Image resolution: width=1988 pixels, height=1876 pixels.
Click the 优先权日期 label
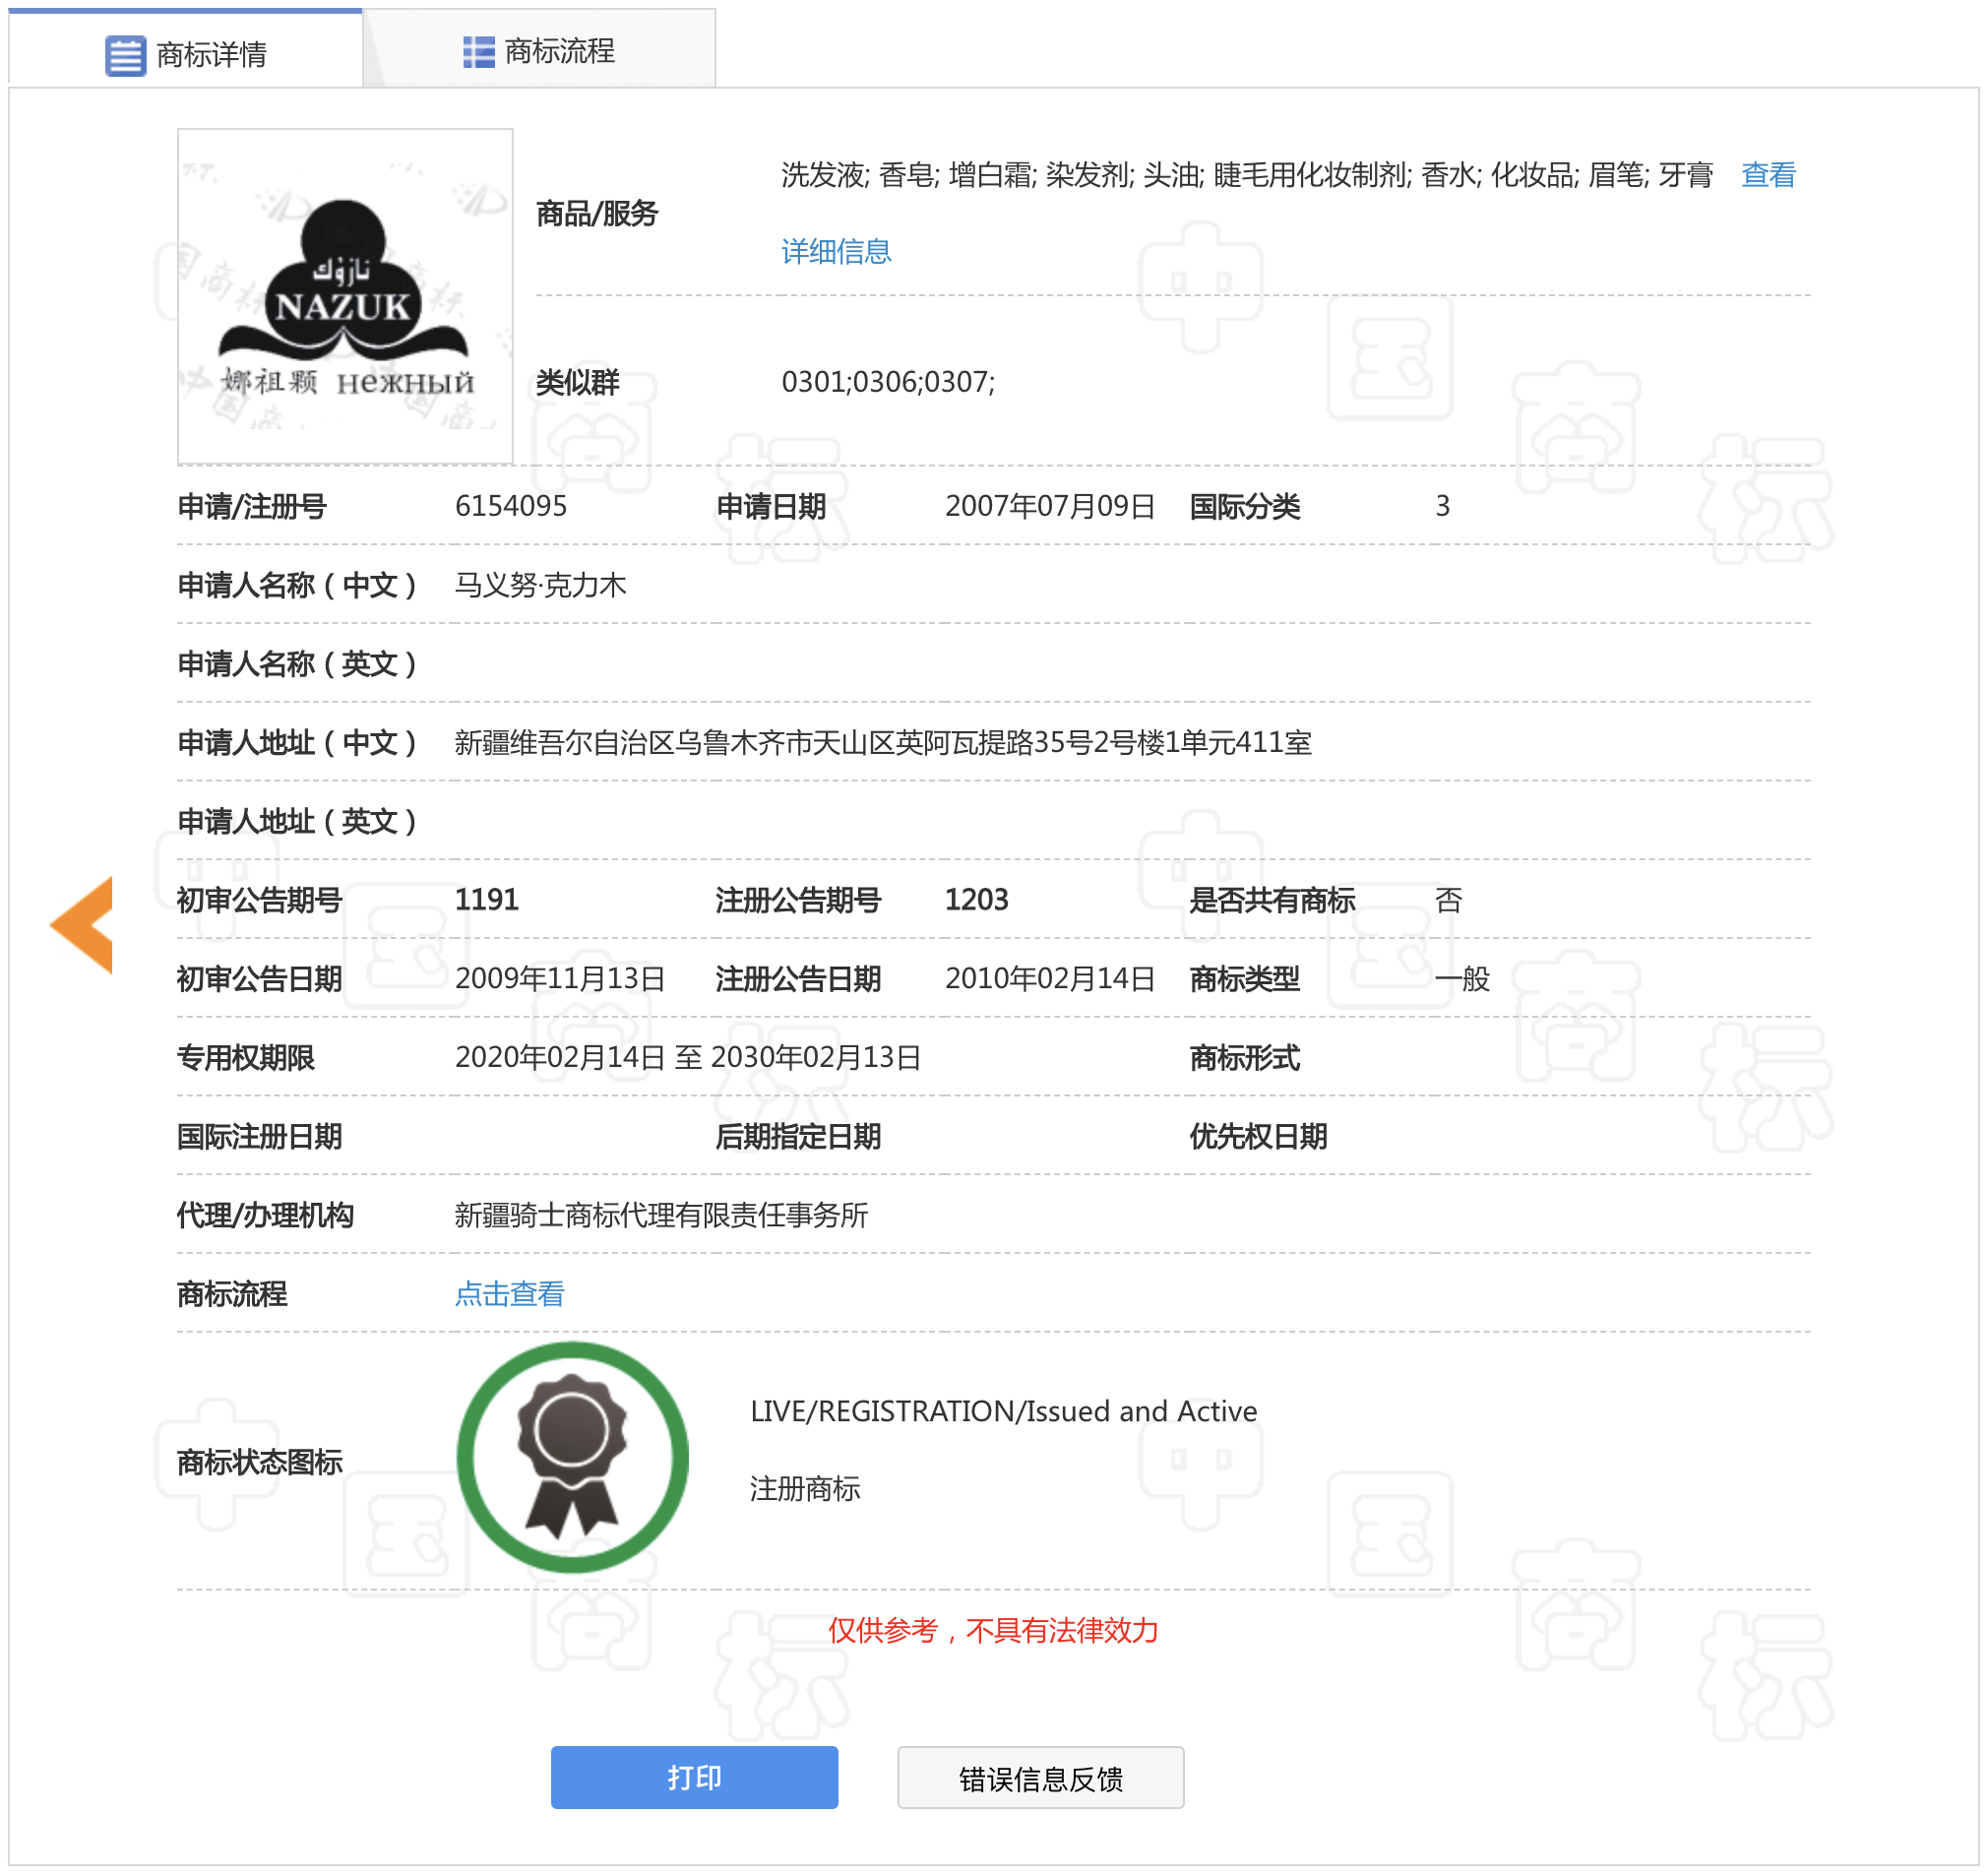click(1258, 1136)
